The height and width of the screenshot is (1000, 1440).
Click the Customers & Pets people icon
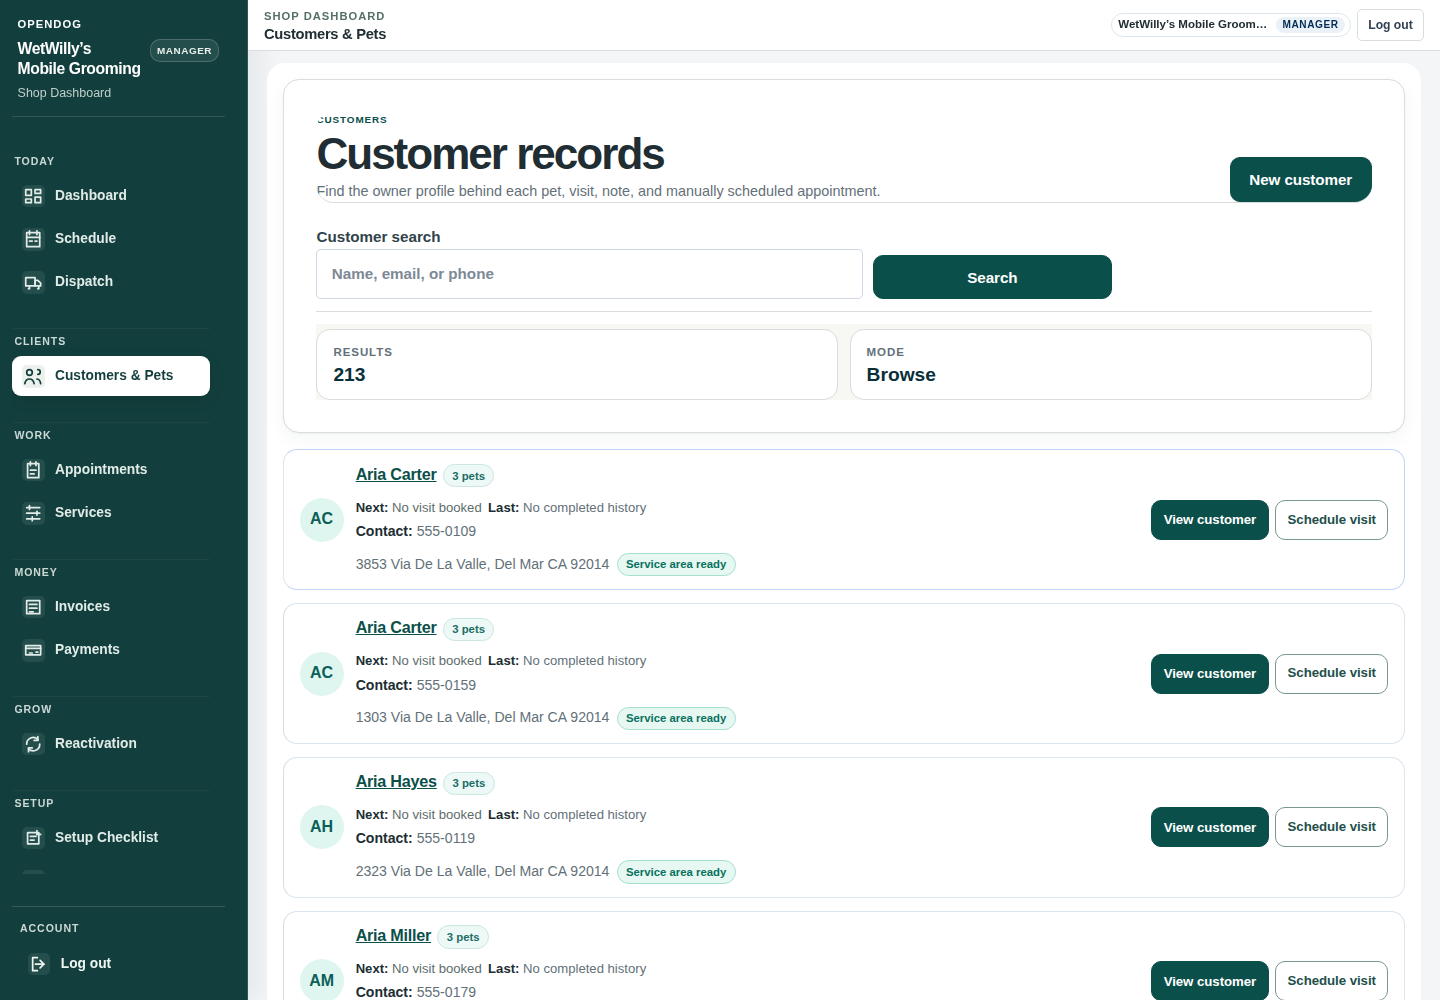[33, 376]
